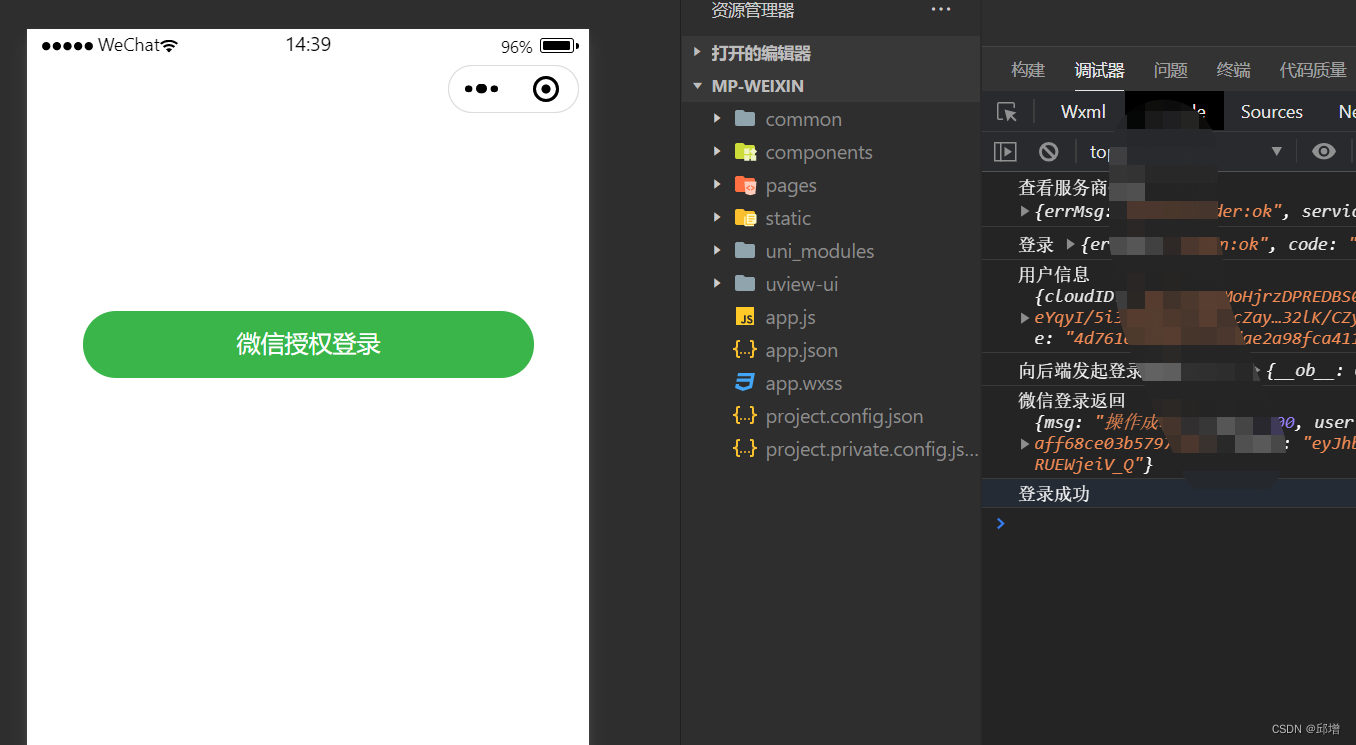
Task: Tap the green 微信授权登录 button
Action: click(308, 344)
